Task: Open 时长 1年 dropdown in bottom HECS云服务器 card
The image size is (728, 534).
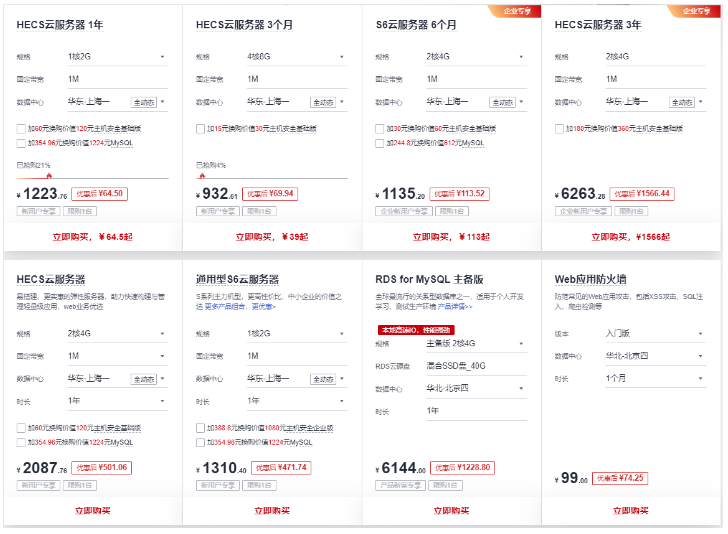Action: coord(118,401)
